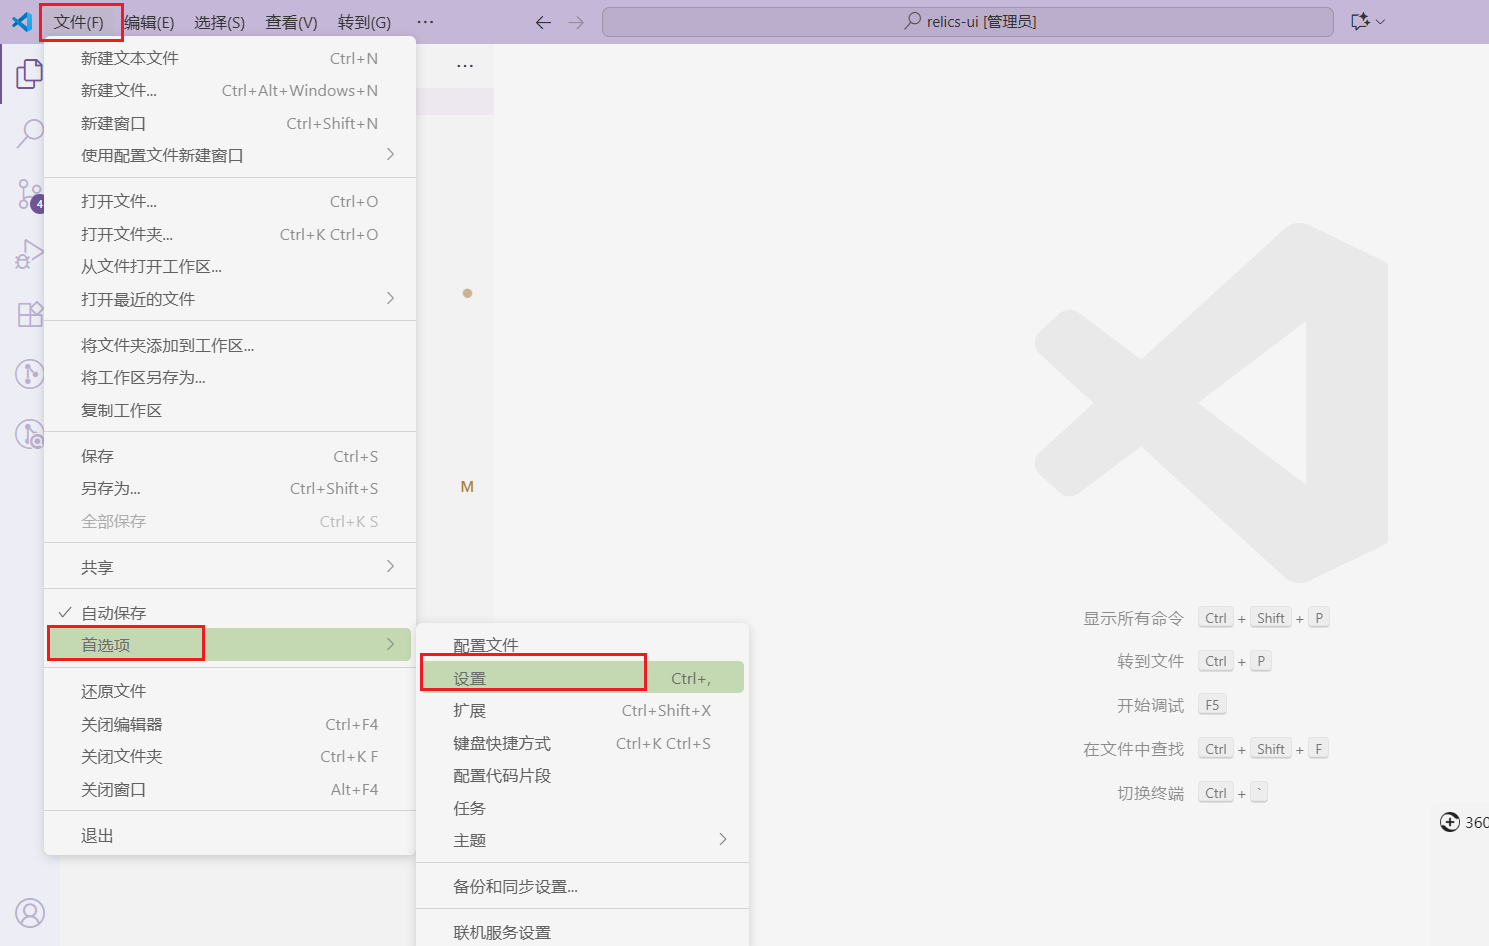Image resolution: width=1489 pixels, height=946 pixels.
Task: Click 还原文件 menu entry
Action: 230,691
